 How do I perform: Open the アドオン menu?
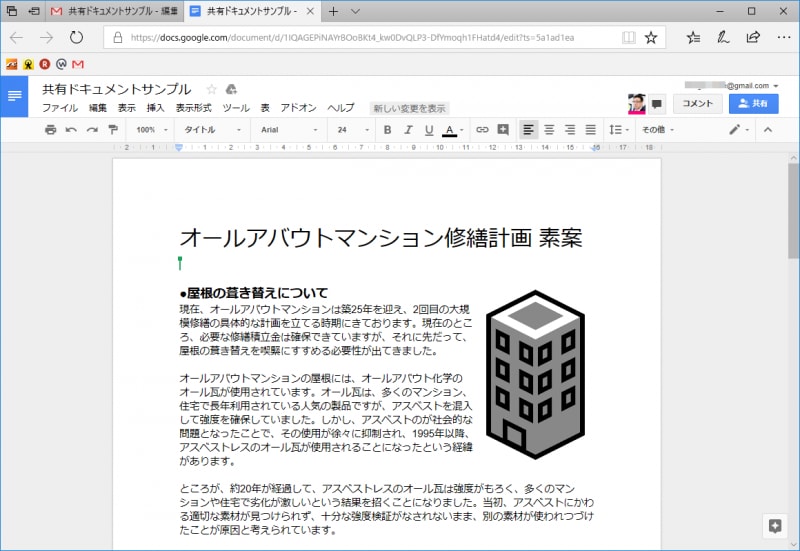pyautogui.click(x=298, y=108)
